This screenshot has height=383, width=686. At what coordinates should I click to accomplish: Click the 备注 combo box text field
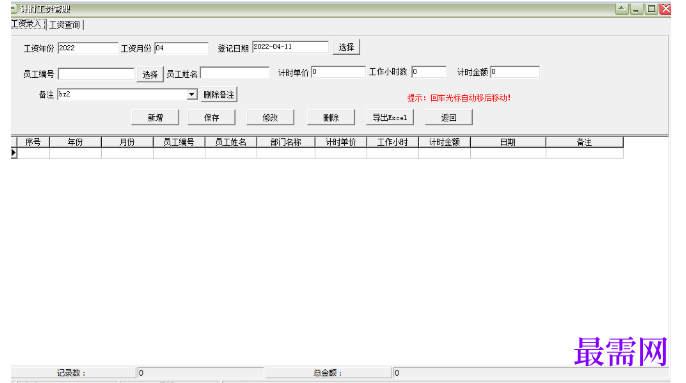click(x=122, y=95)
